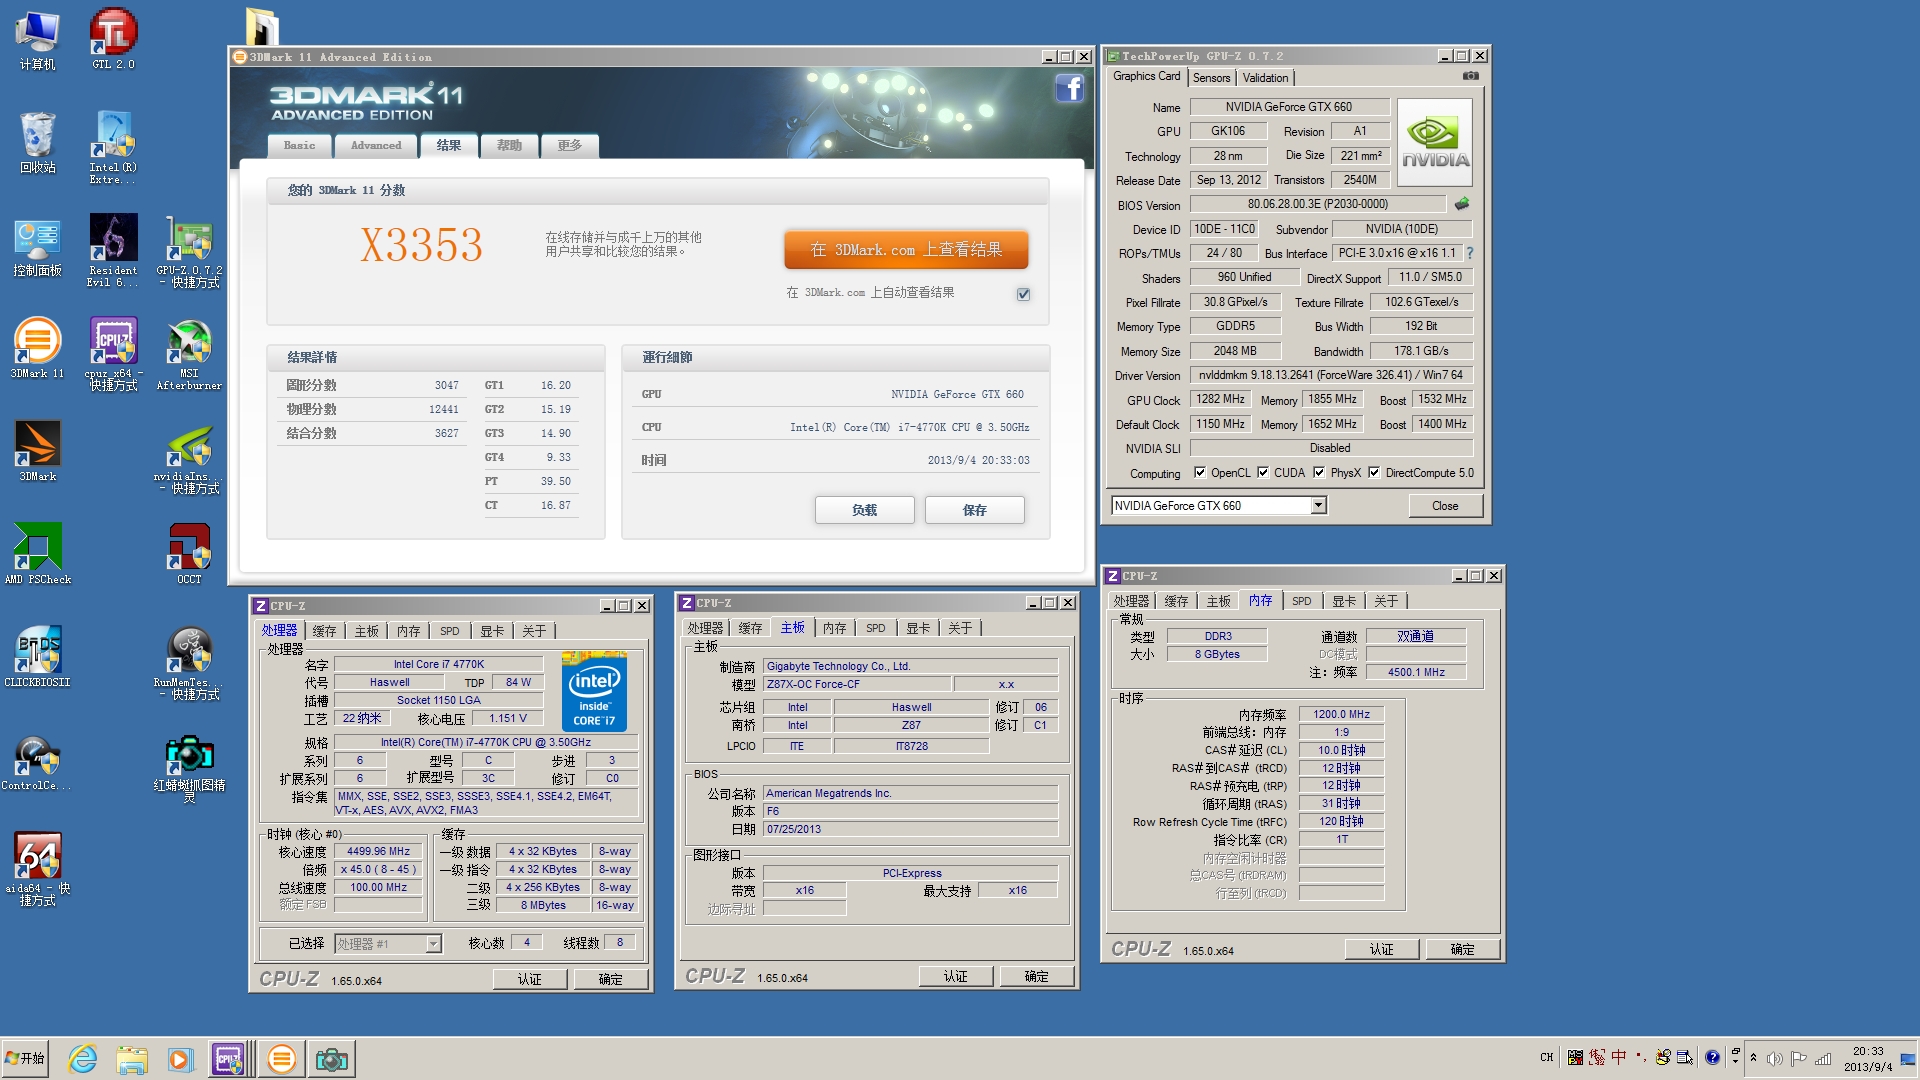Launch the cpuz_x64 desktop shortcut
The width and height of the screenshot is (1920, 1080).
tap(113, 354)
